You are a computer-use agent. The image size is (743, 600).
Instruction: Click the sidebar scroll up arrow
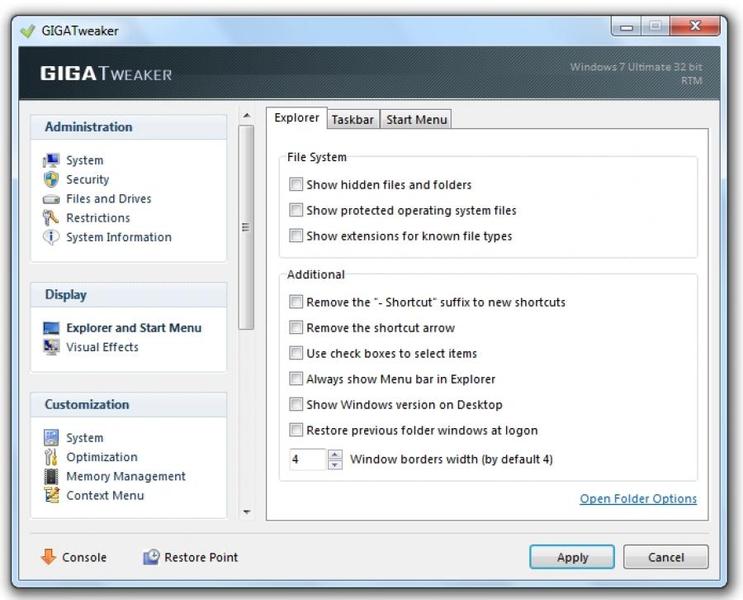246,116
